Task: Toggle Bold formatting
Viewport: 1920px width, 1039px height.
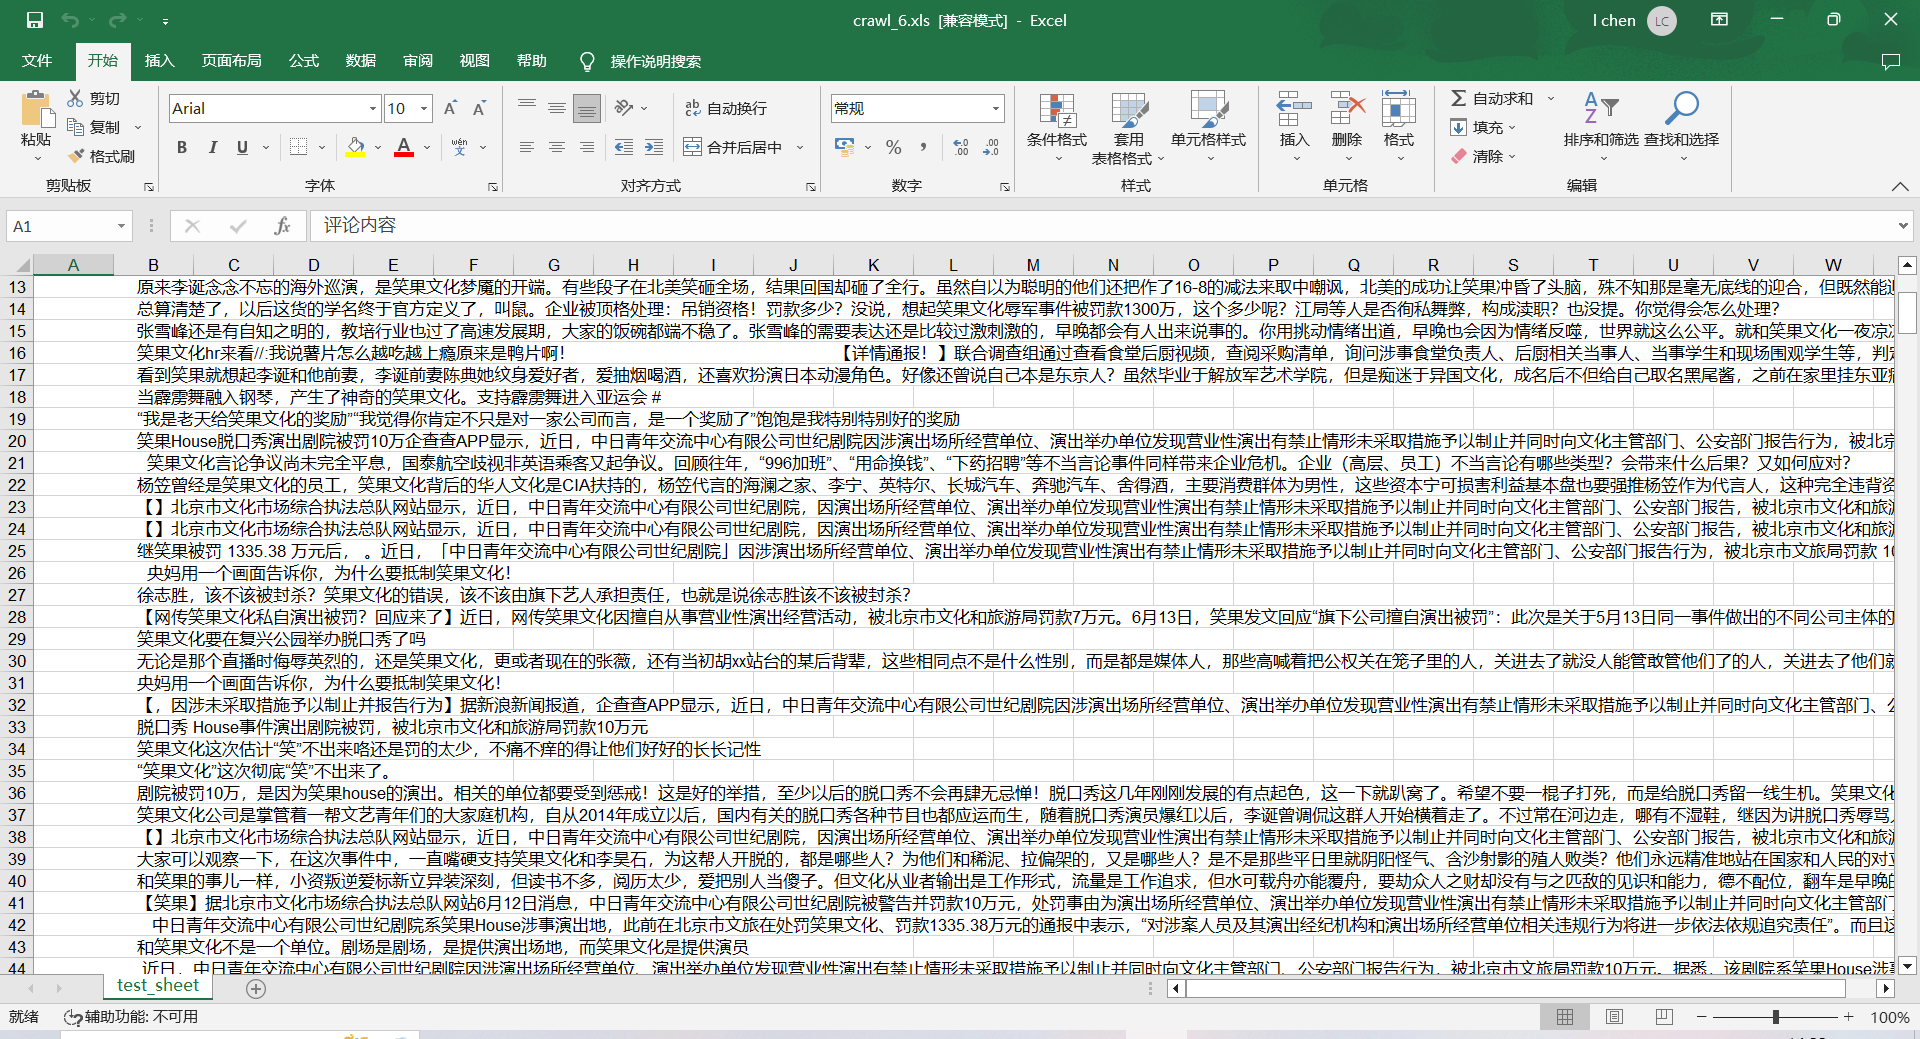Action: point(182,147)
